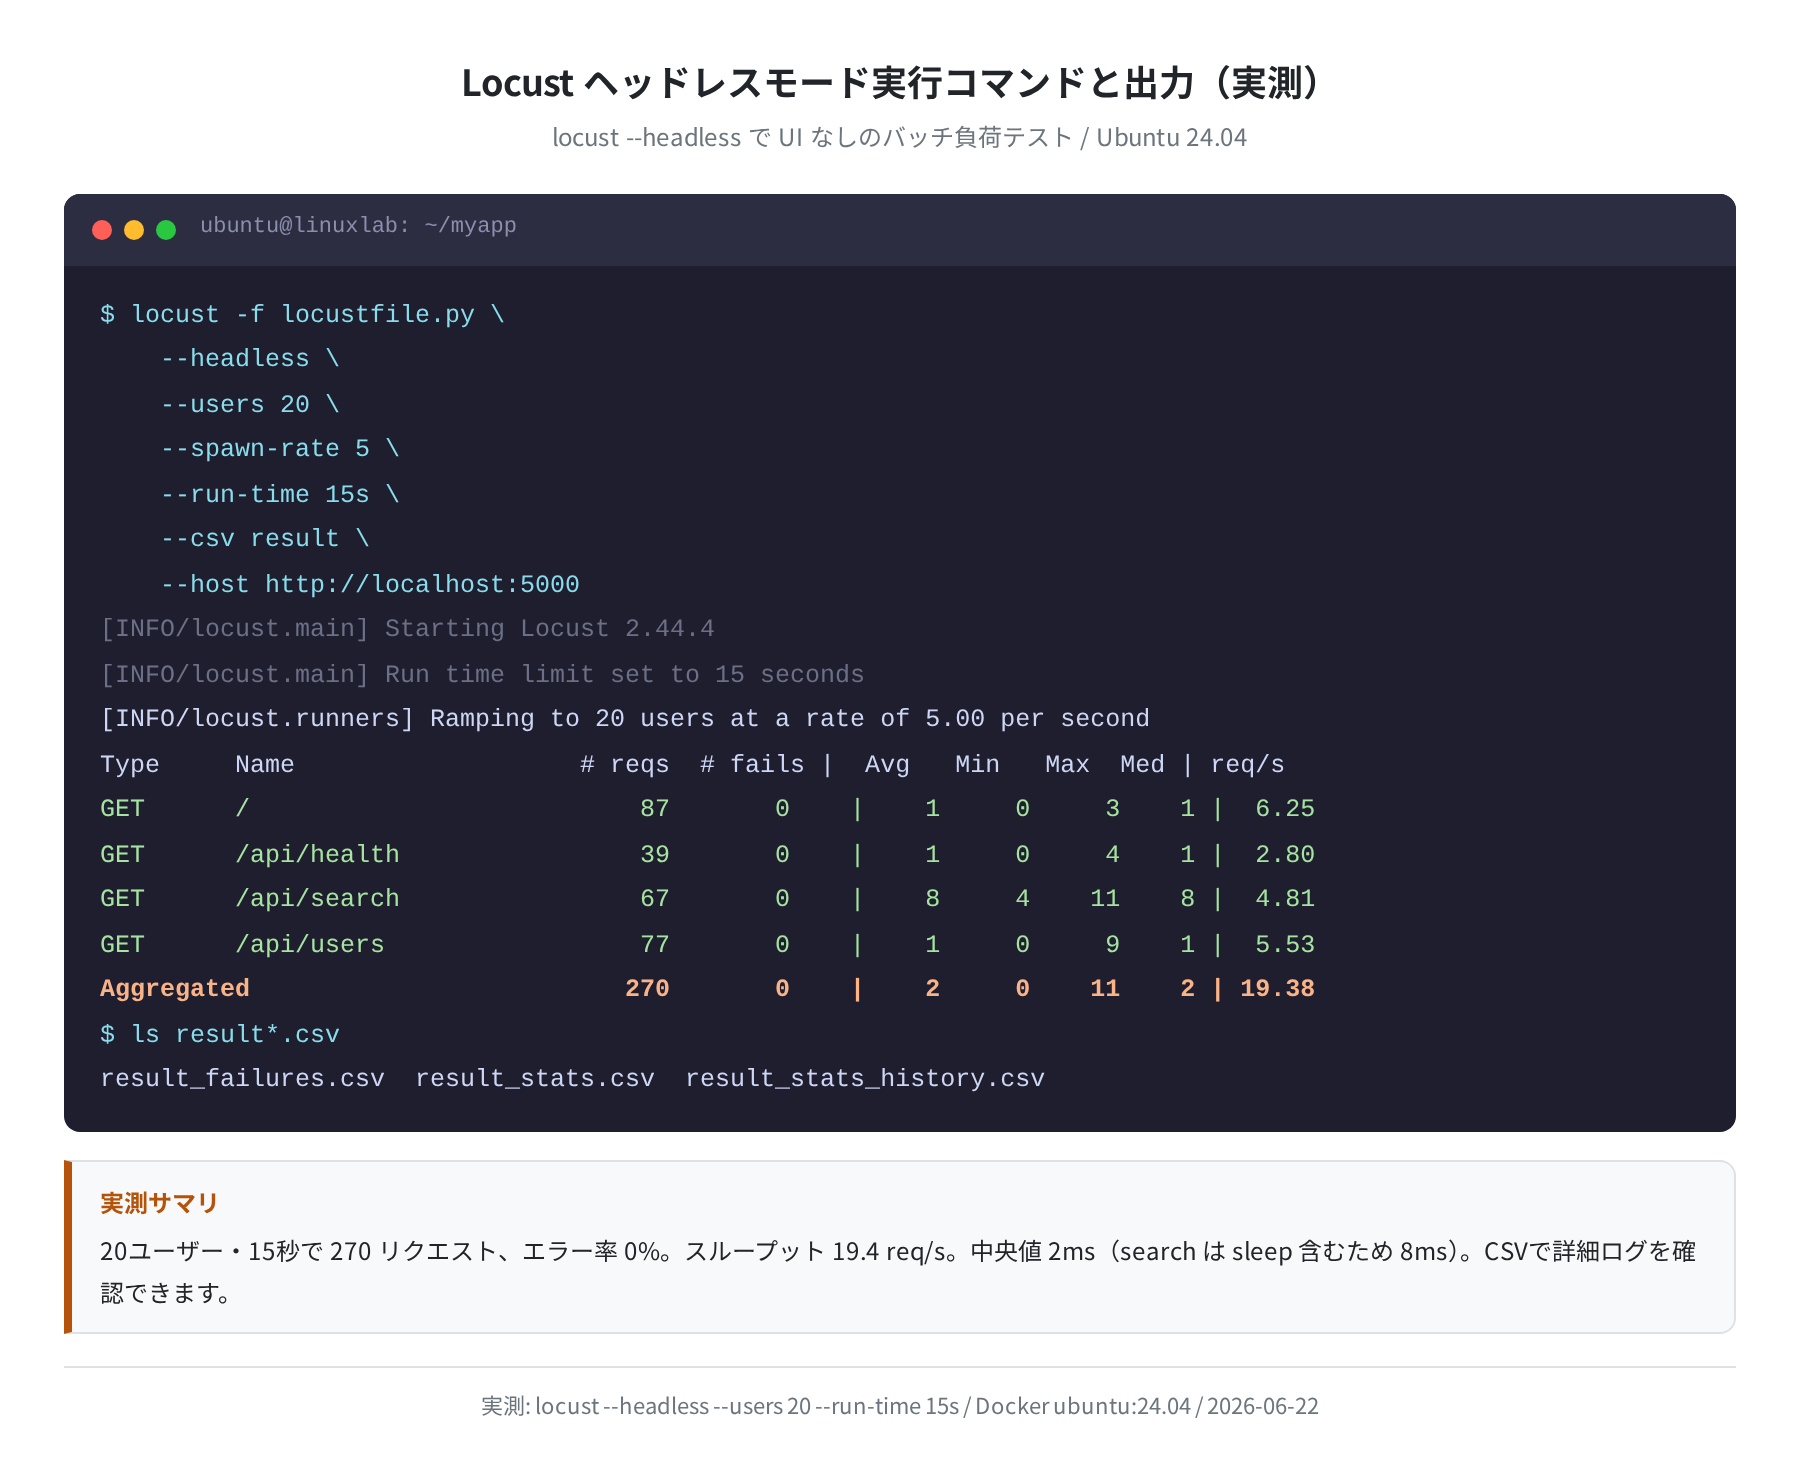Screen dimensions: 1800x1462
Task: Click the 4.81 req/s value
Action: point(1285,899)
